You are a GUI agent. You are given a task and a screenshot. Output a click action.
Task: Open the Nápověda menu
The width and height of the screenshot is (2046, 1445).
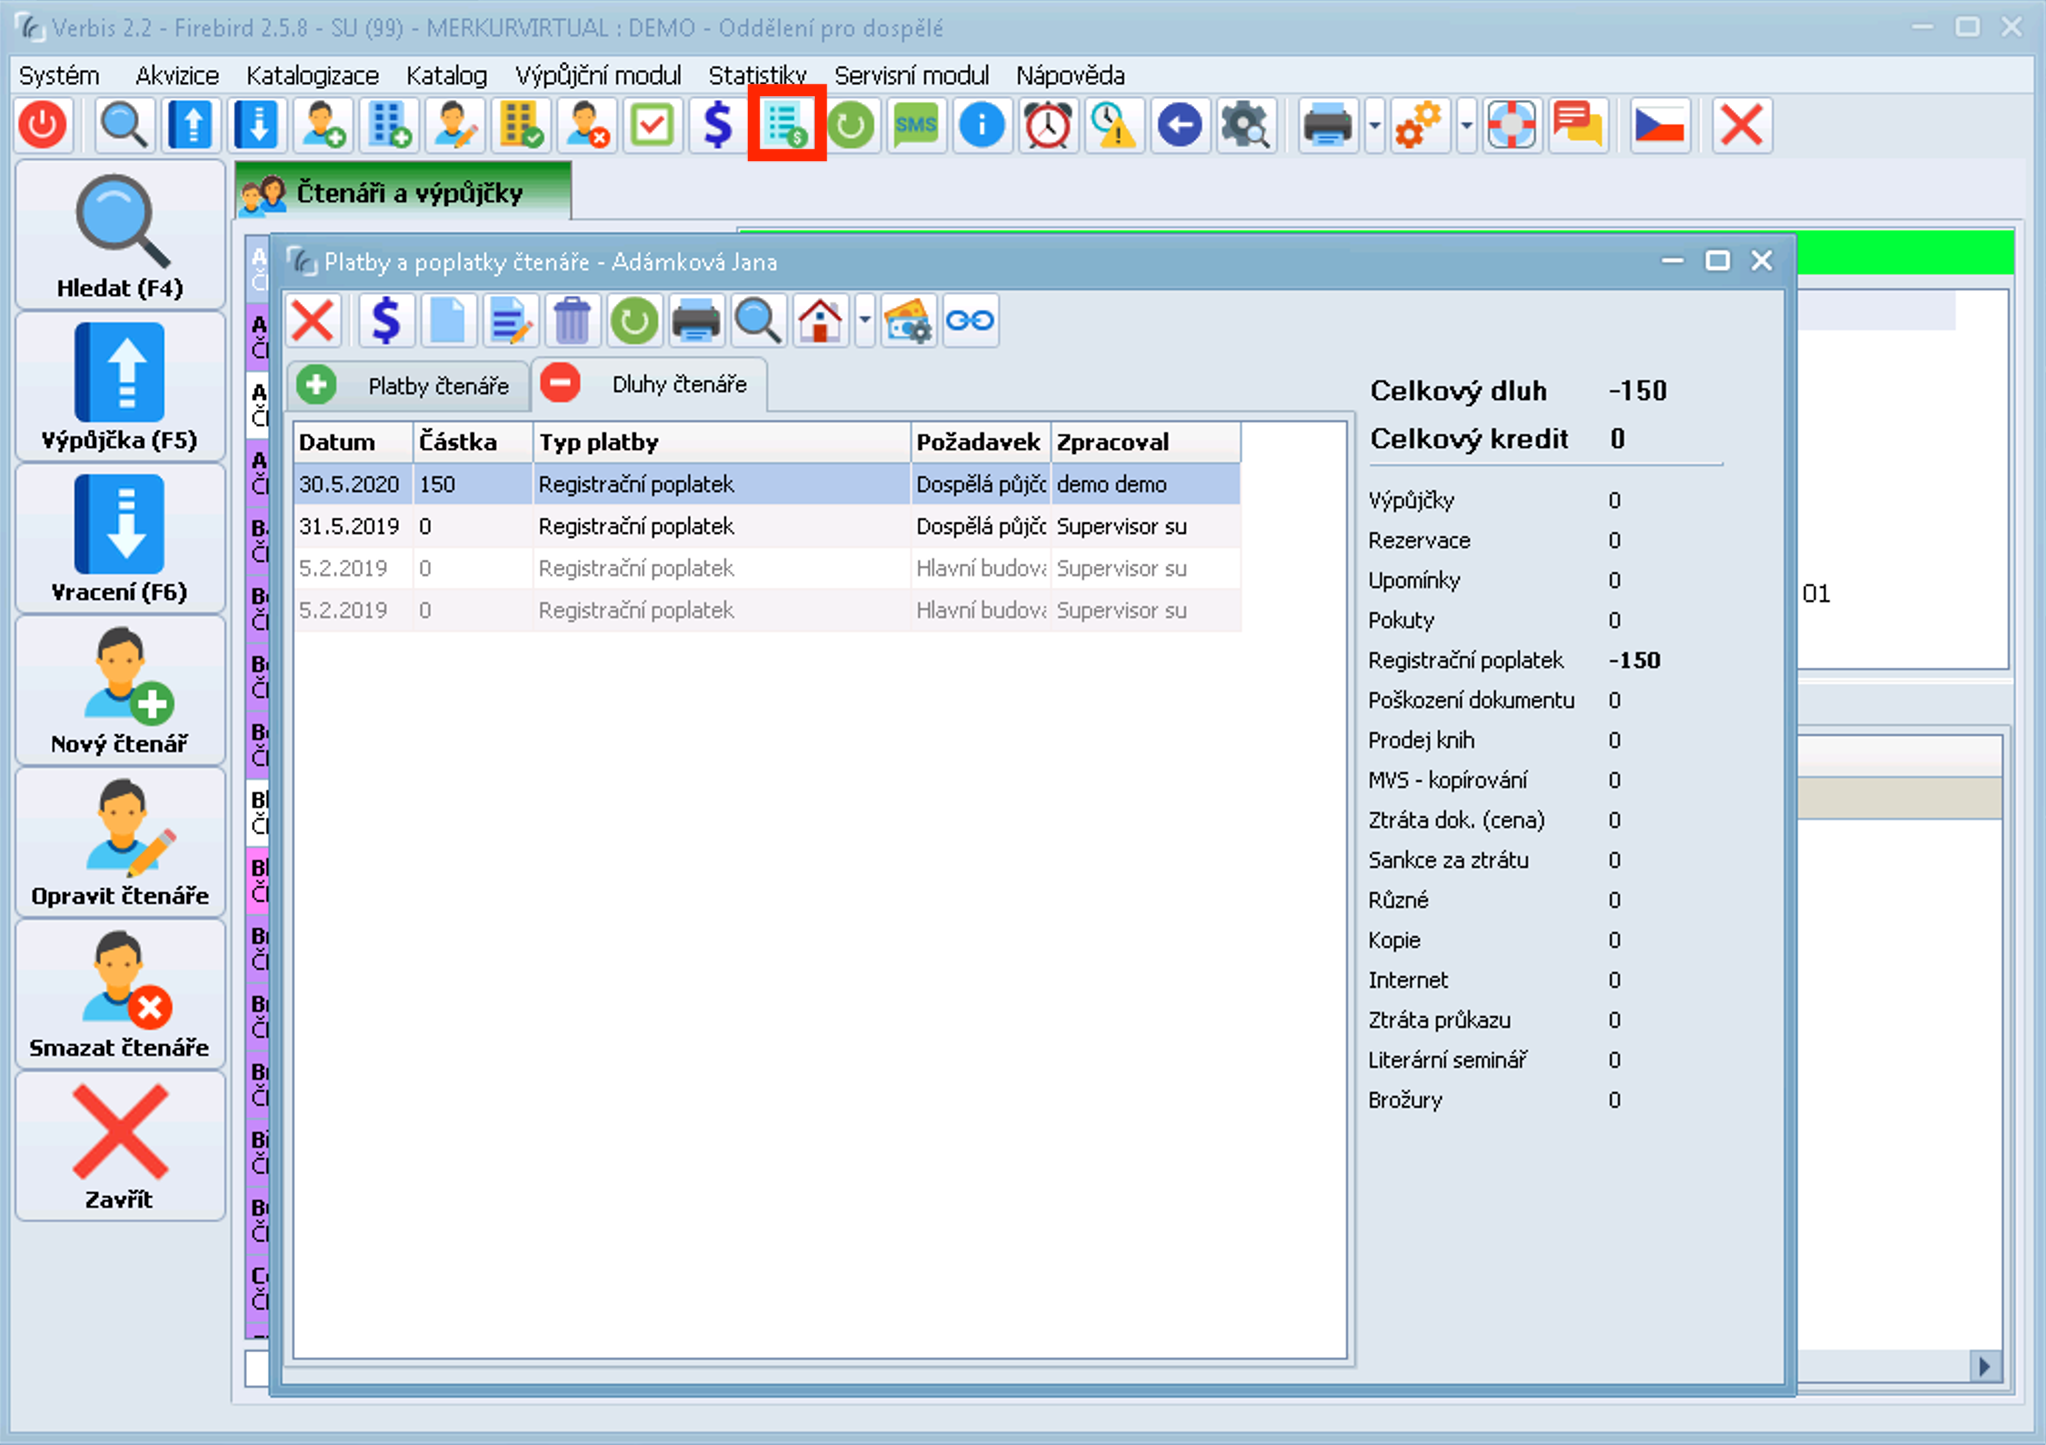pyautogui.click(x=1071, y=76)
